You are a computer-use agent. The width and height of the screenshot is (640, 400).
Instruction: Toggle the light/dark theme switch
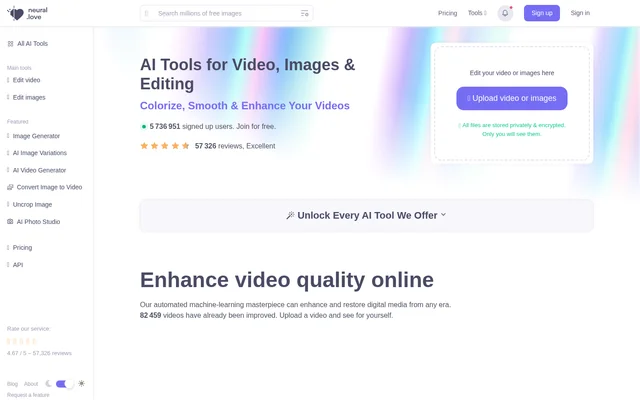tap(64, 384)
